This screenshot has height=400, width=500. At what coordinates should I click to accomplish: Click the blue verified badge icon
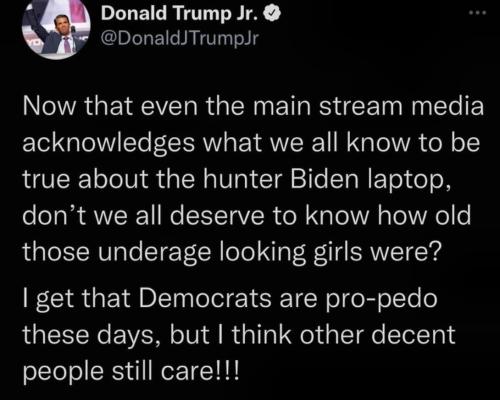click(272, 14)
